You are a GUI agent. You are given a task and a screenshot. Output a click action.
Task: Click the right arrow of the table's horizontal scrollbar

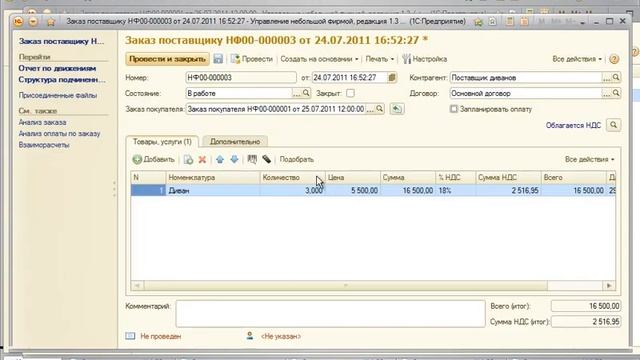[609, 285]
